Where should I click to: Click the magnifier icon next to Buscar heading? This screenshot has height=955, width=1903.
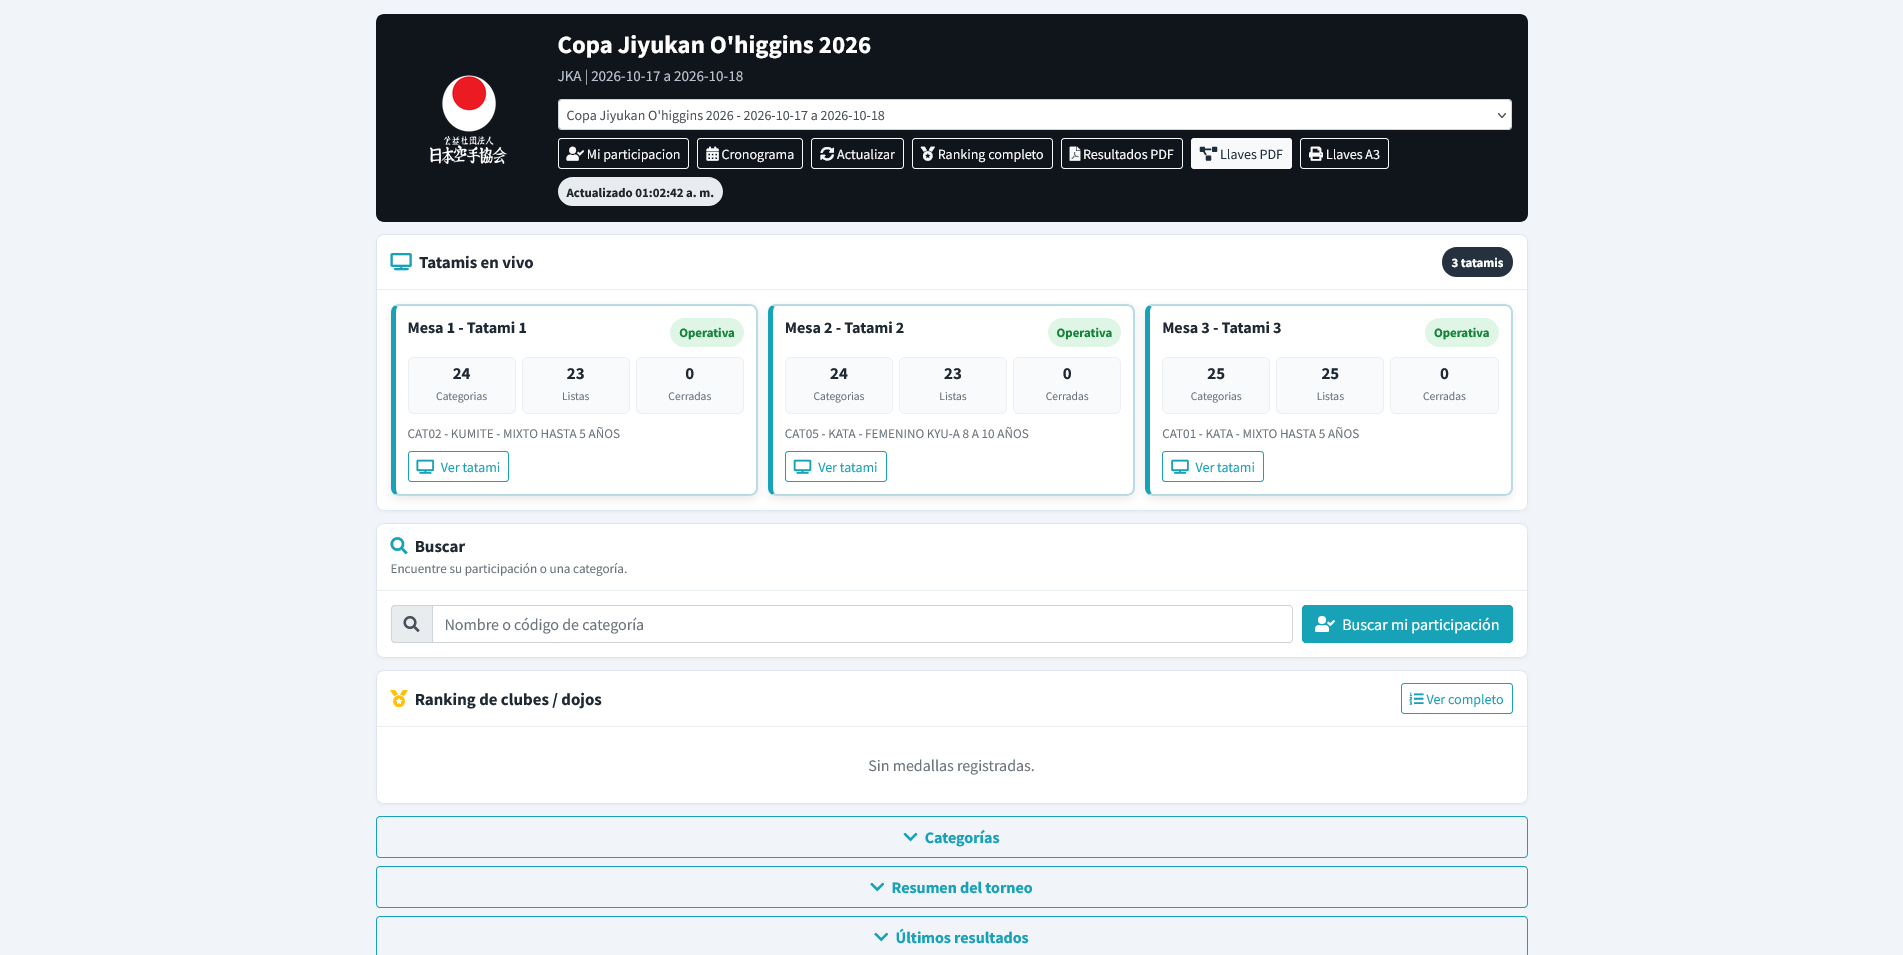(399, 546)
